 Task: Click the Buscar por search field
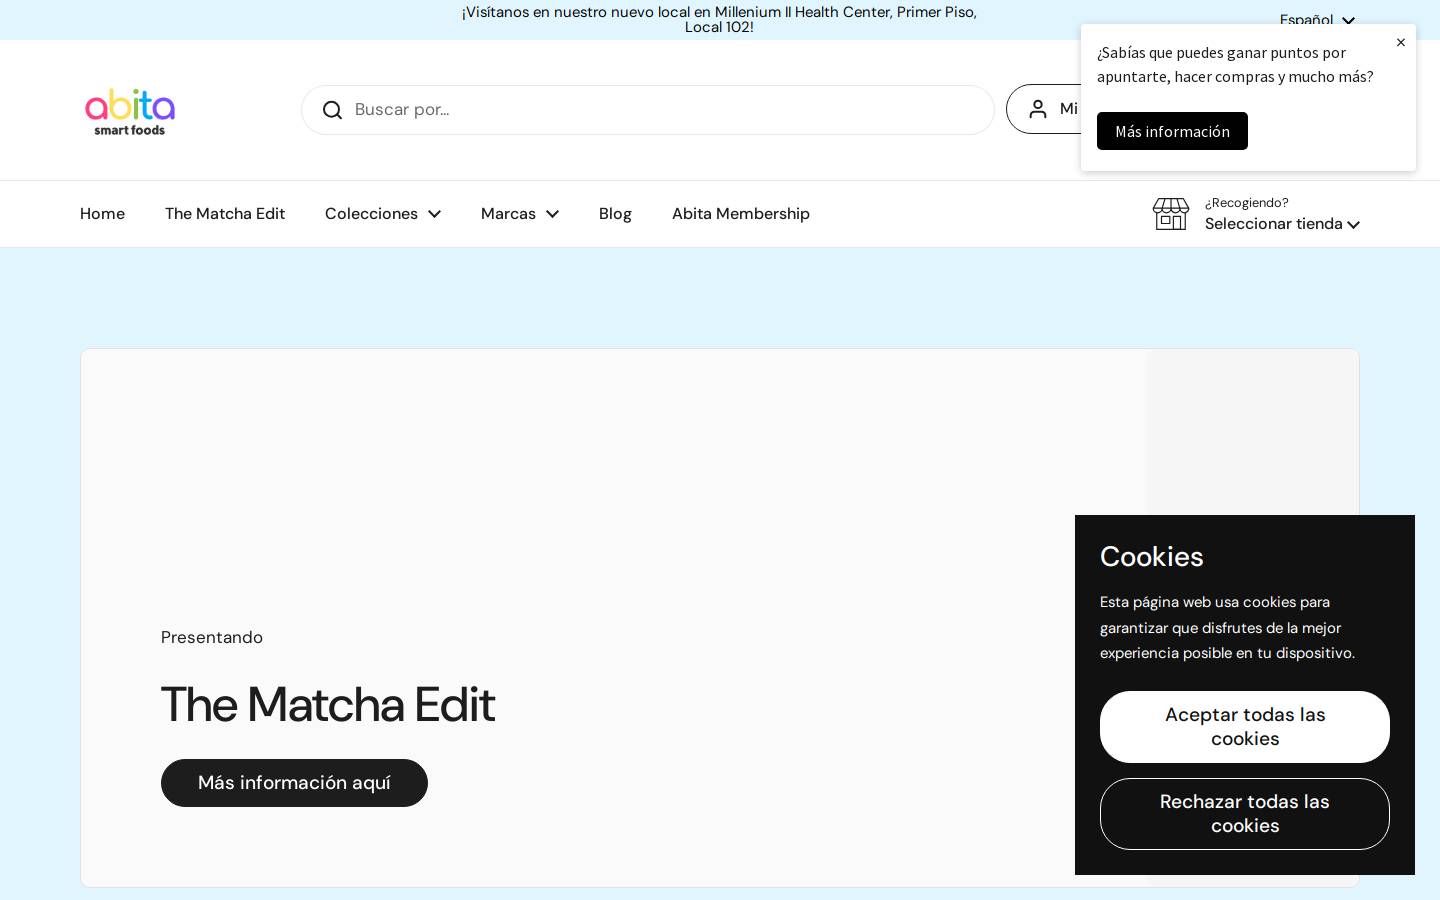tap(648, 110)
